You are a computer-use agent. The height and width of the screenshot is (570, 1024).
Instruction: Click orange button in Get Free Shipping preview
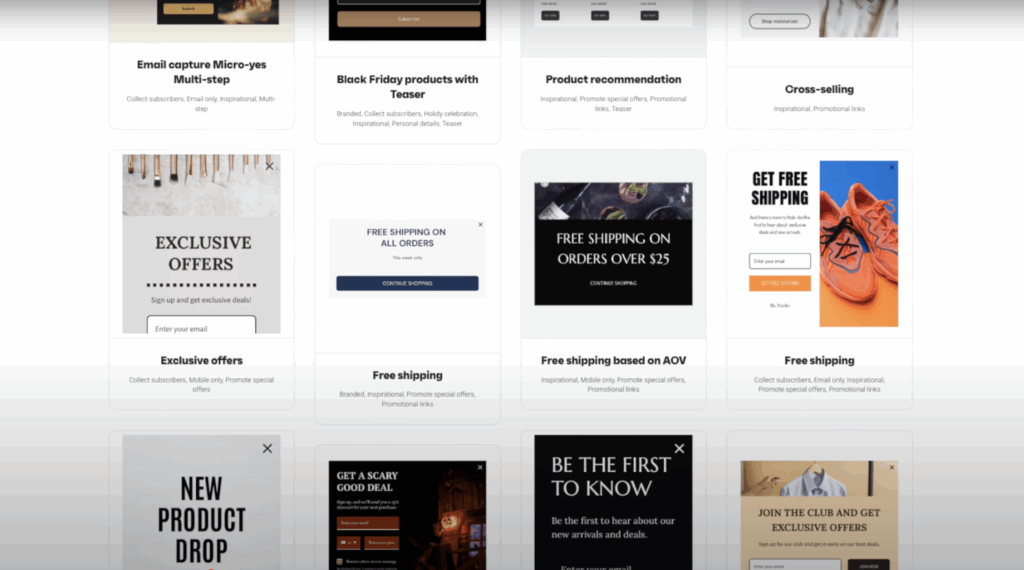tap(780, 283)
